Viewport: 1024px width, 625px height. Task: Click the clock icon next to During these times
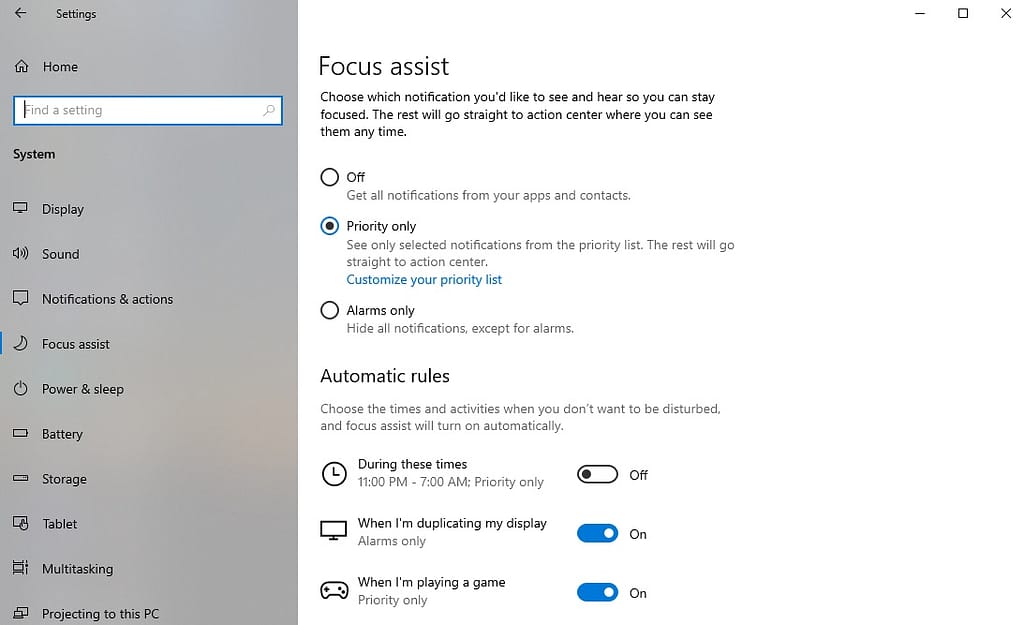click(334, 474)
